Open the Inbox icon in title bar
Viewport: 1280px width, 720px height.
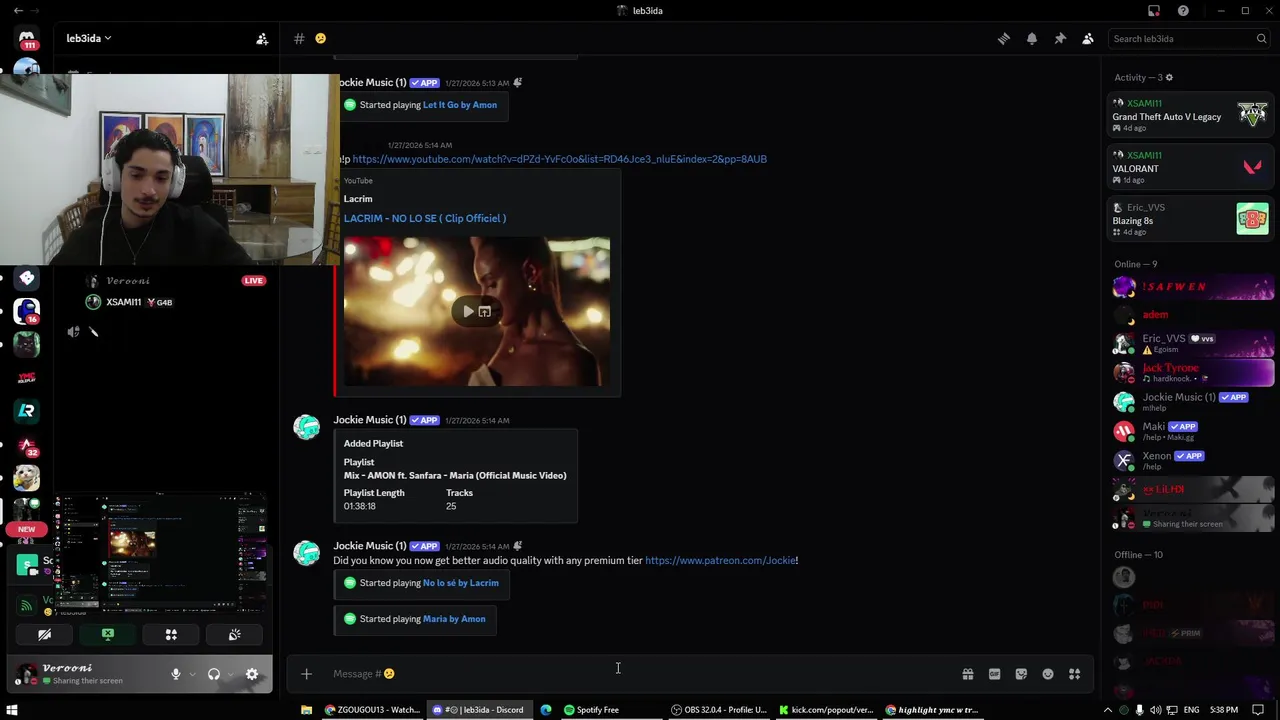pos(1154,11)
